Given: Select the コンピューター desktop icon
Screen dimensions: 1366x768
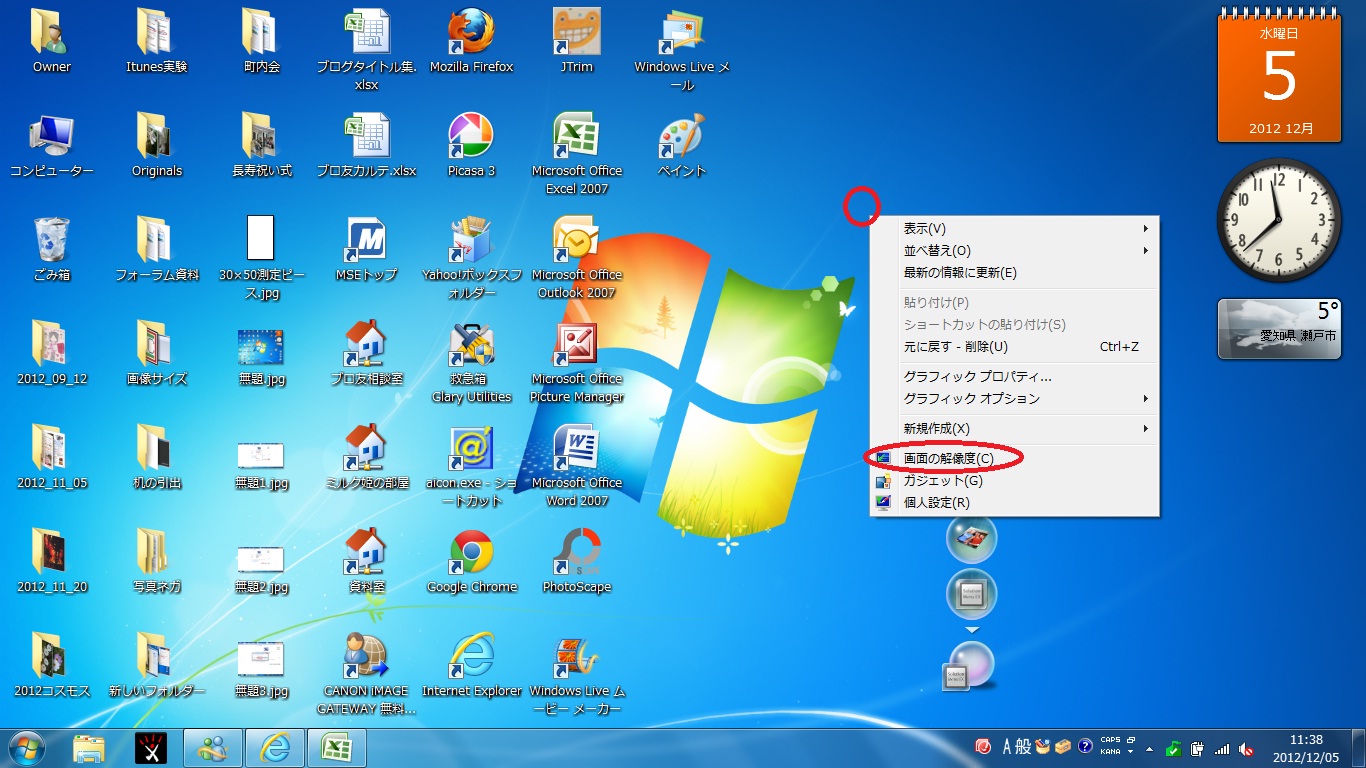Looking at the screenshot, I should coord(52,146).
